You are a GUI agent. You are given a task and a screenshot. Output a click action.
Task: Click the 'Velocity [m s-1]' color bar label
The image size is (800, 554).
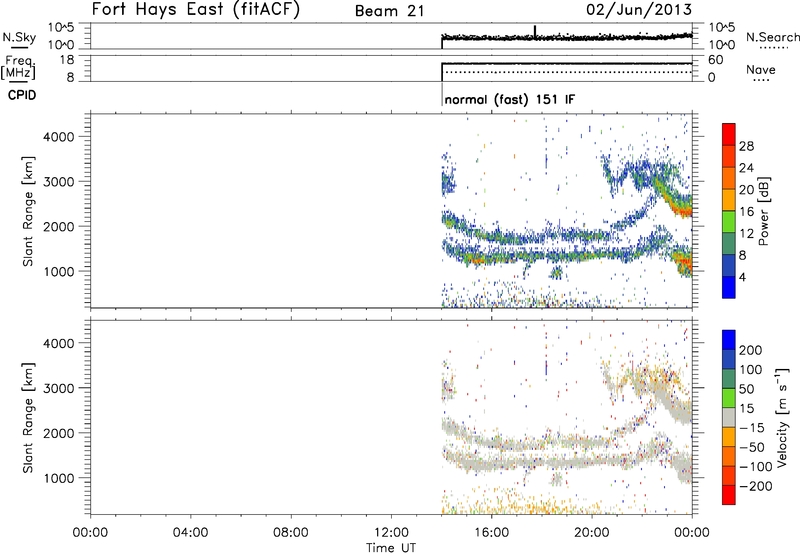pyautogui.click(x=782, y=417)
